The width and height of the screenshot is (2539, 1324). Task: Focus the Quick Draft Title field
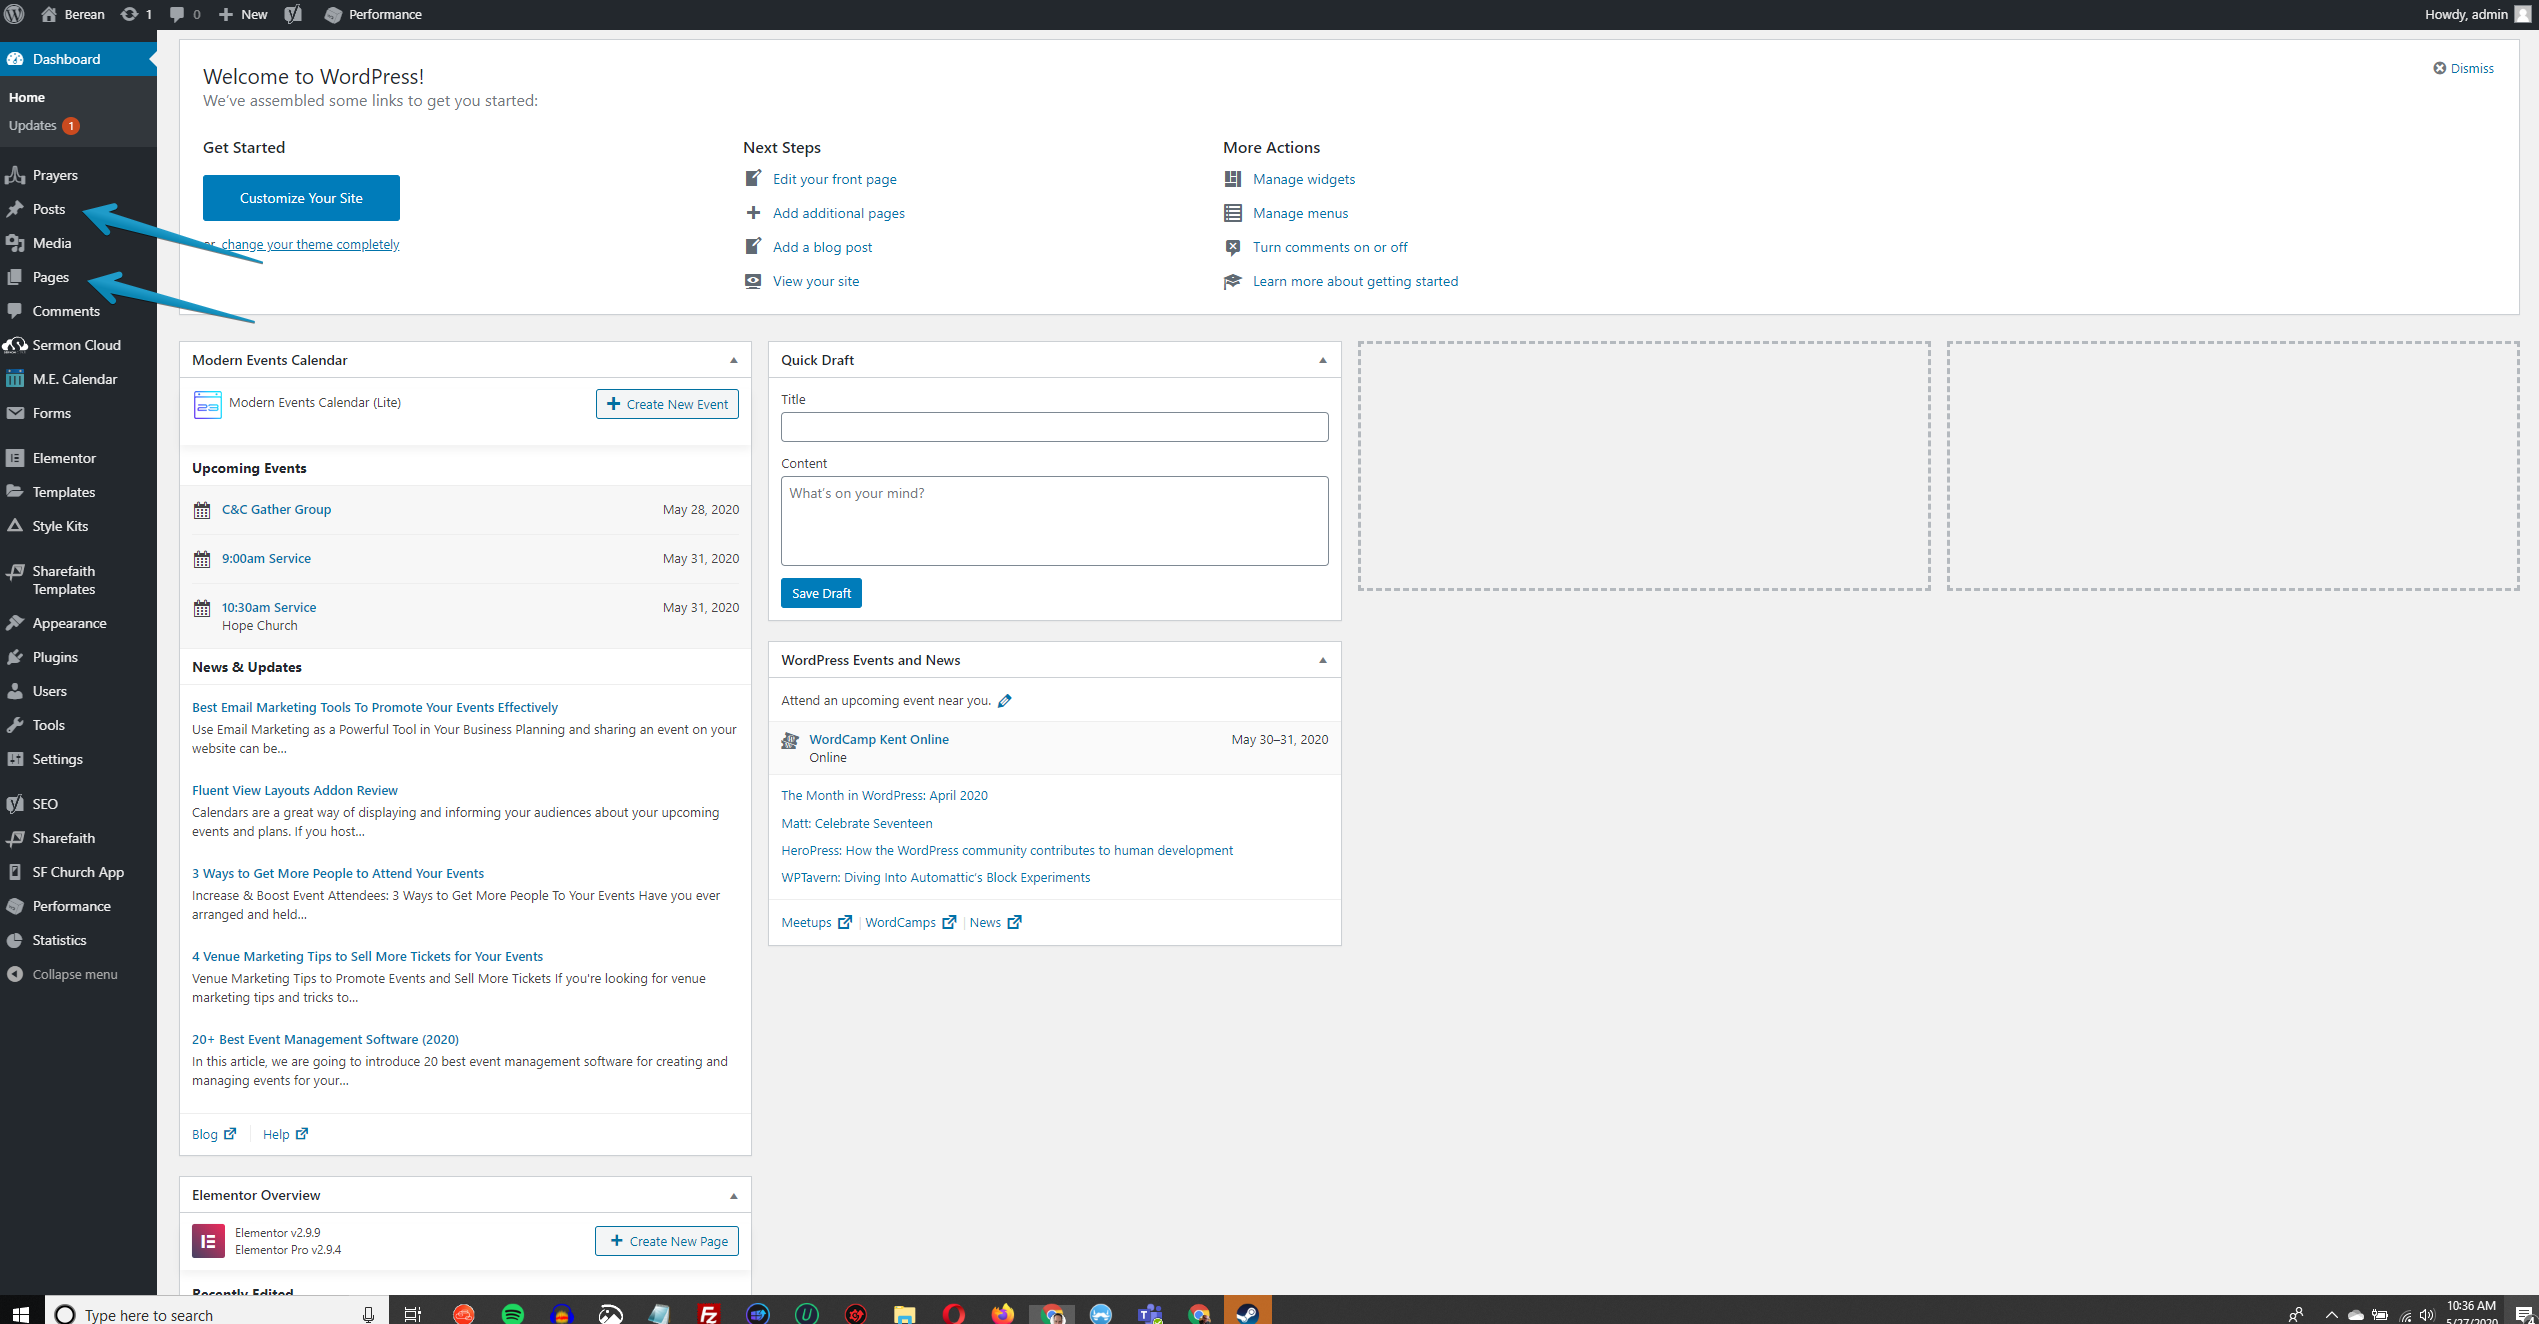1054,427
